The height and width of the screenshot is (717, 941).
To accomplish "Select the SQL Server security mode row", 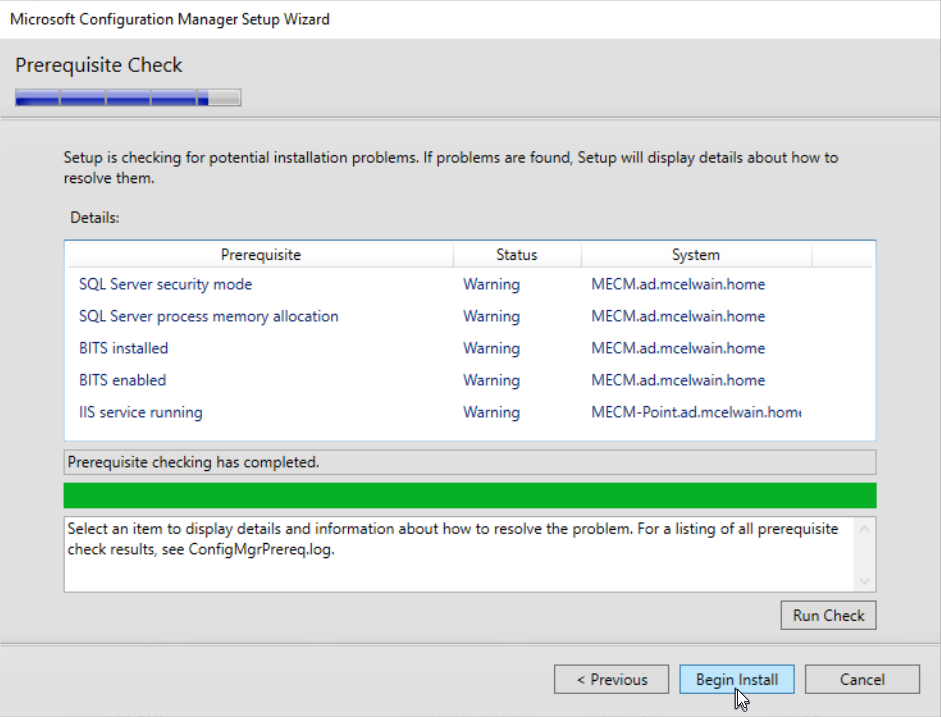I will coord(165,284).
